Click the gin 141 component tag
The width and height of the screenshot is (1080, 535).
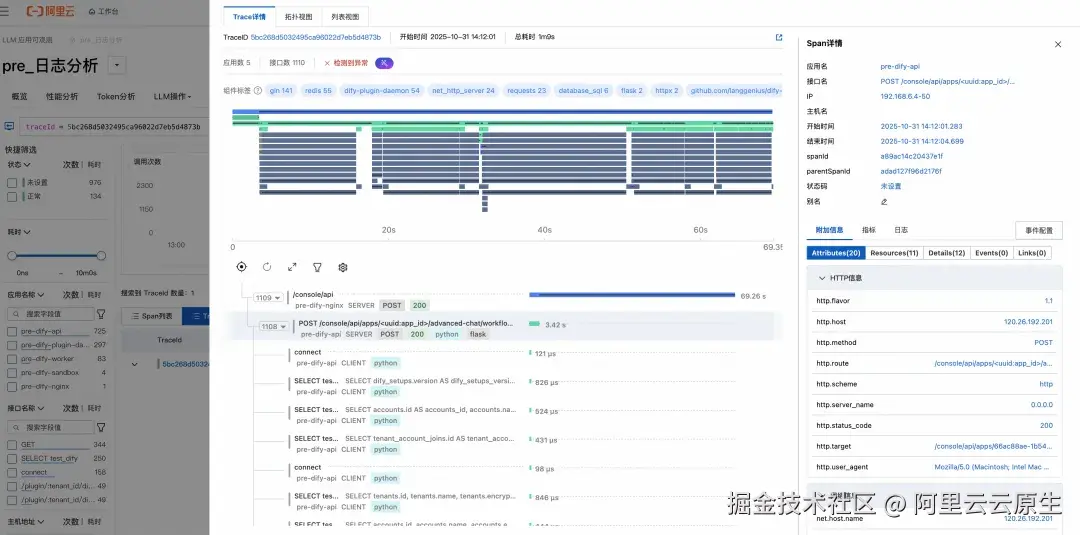(280, 90)
